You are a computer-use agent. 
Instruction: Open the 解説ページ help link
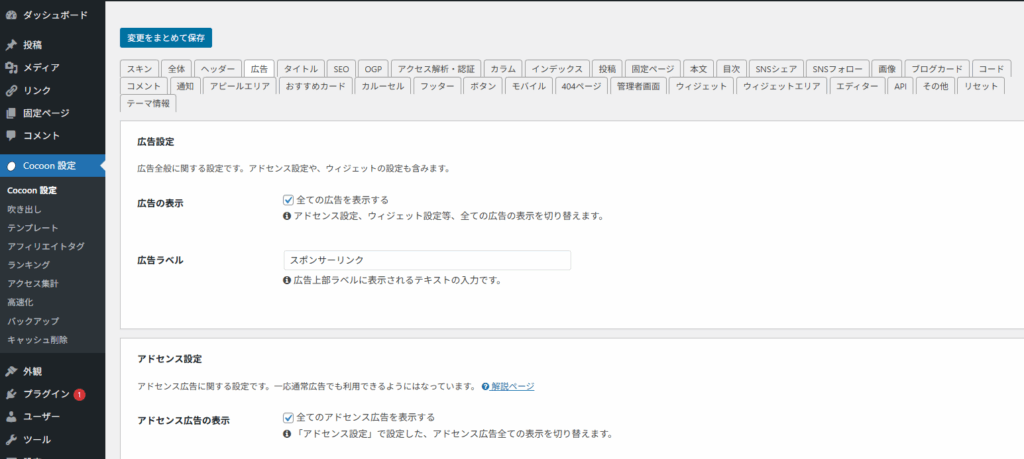[510, 387]
